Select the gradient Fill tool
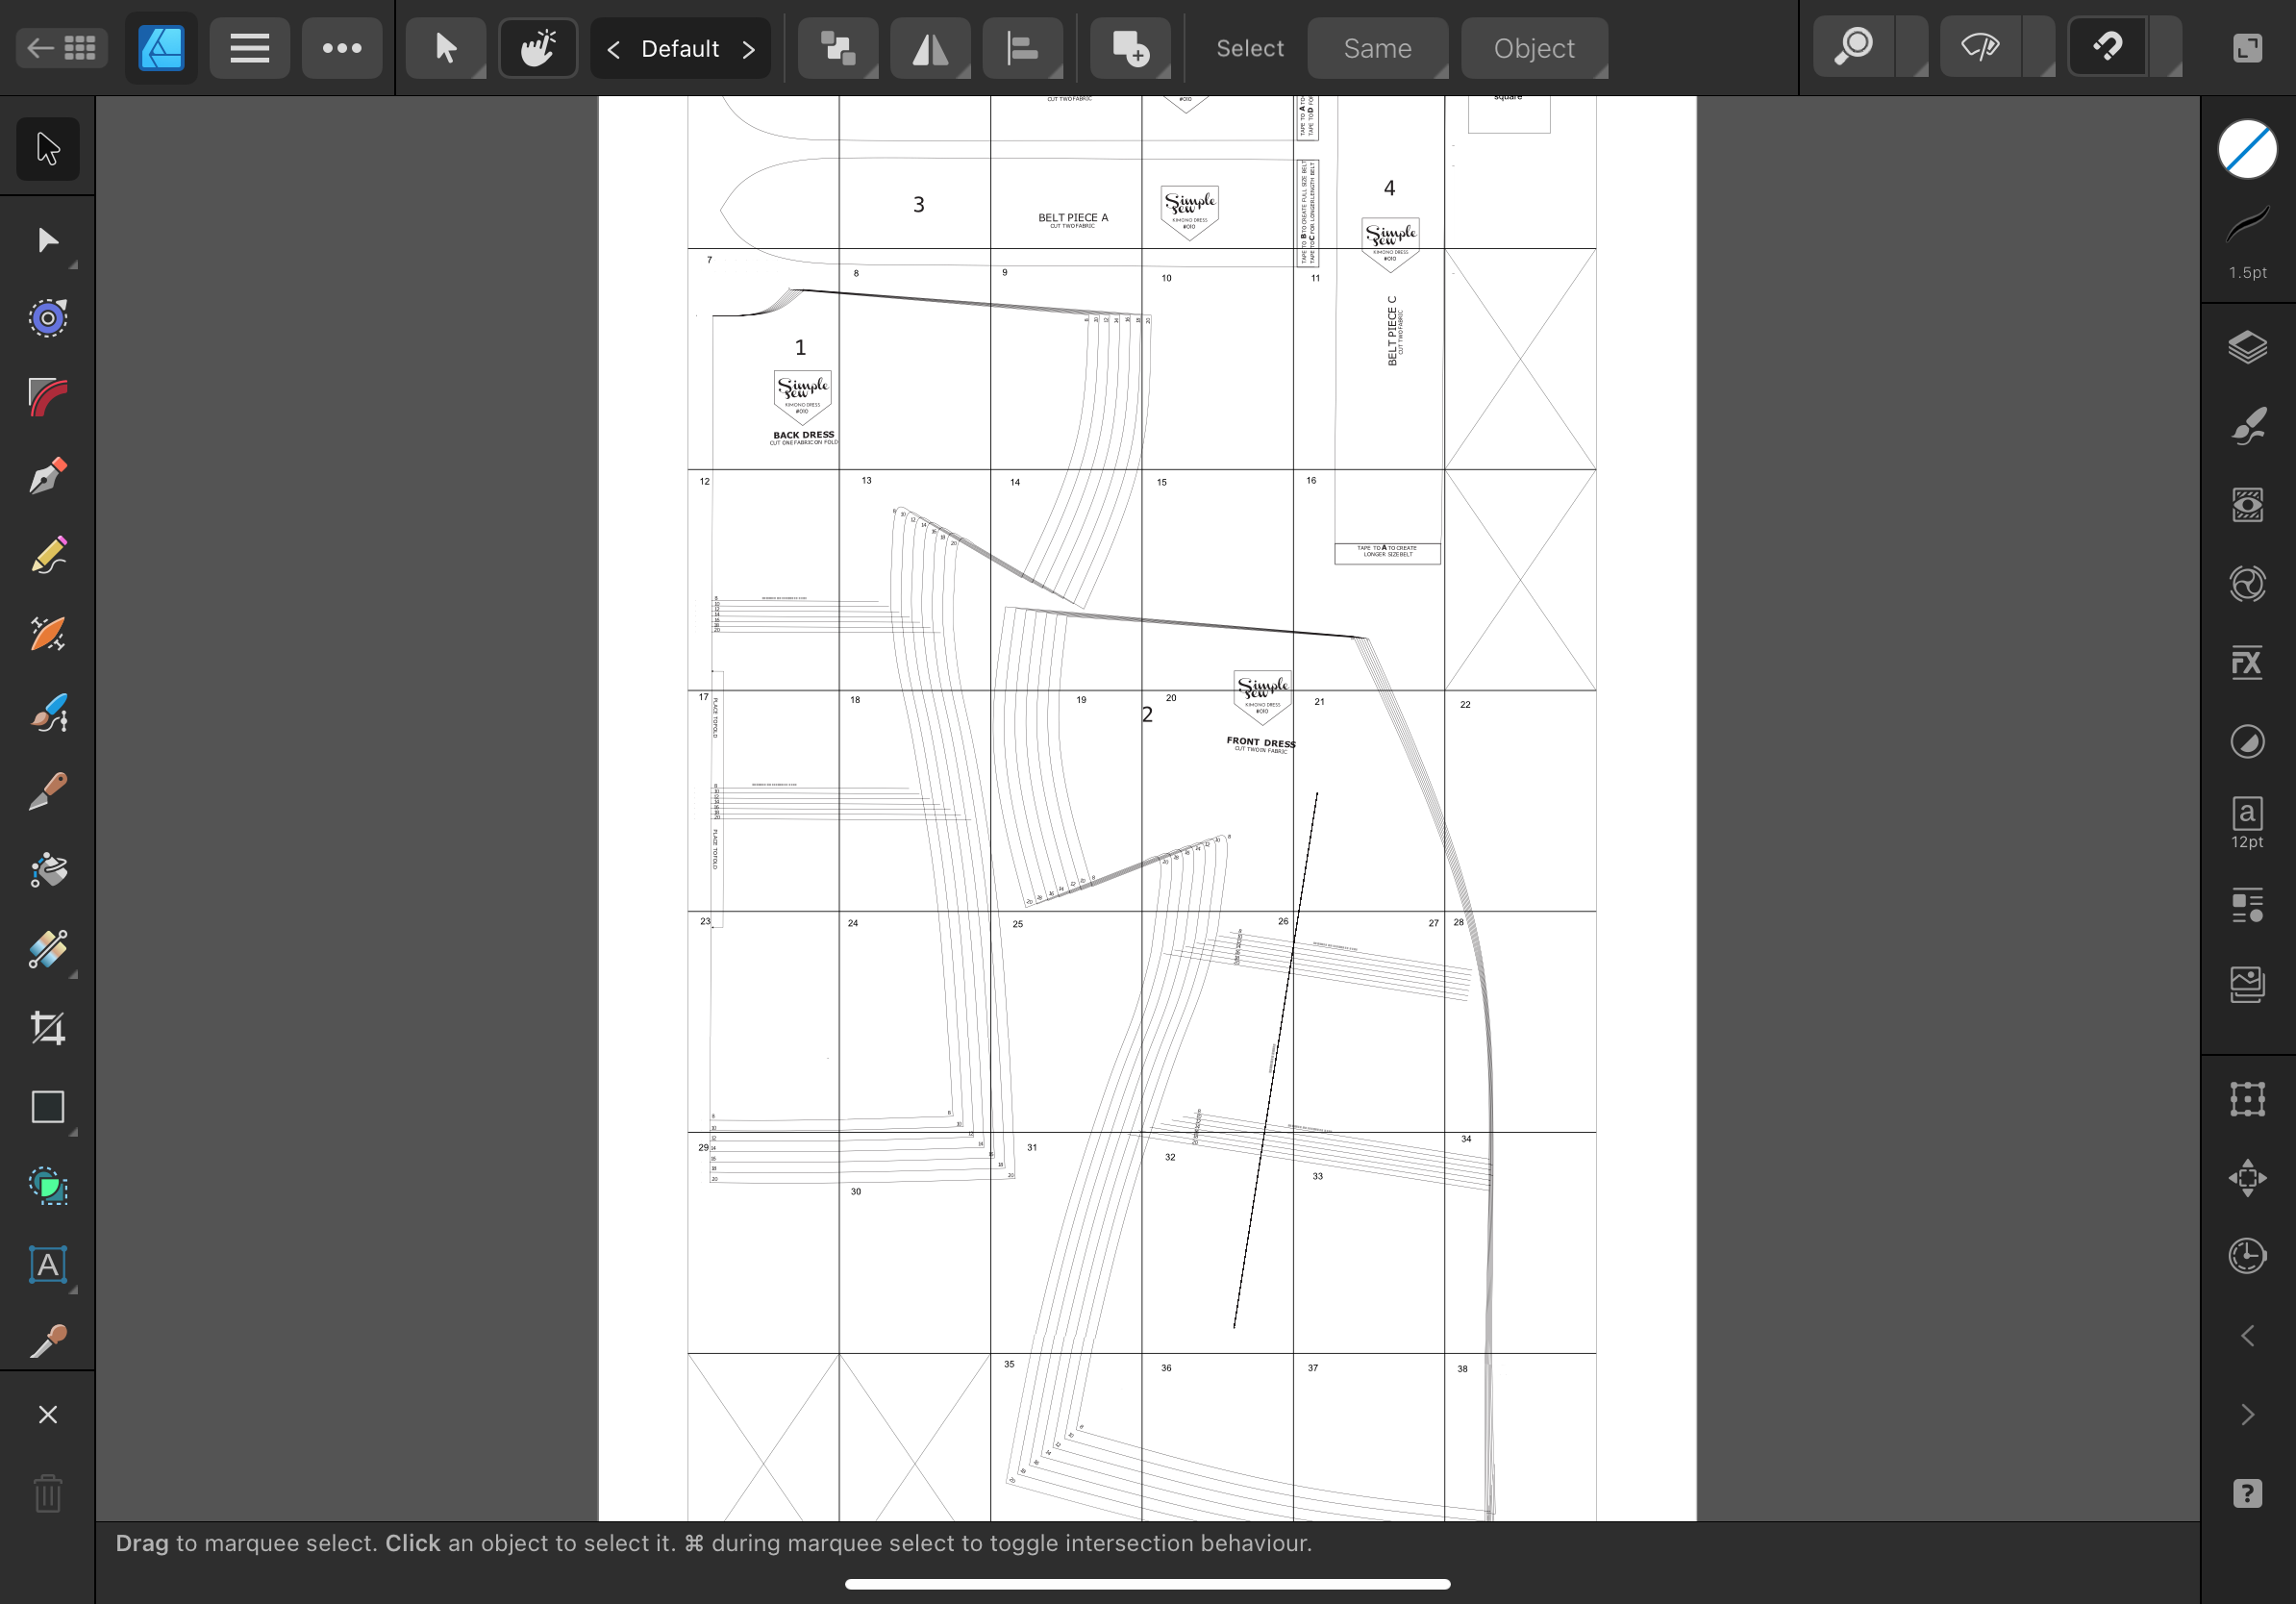Viewport: 2296px width, 1604px height. coord(47,950)
